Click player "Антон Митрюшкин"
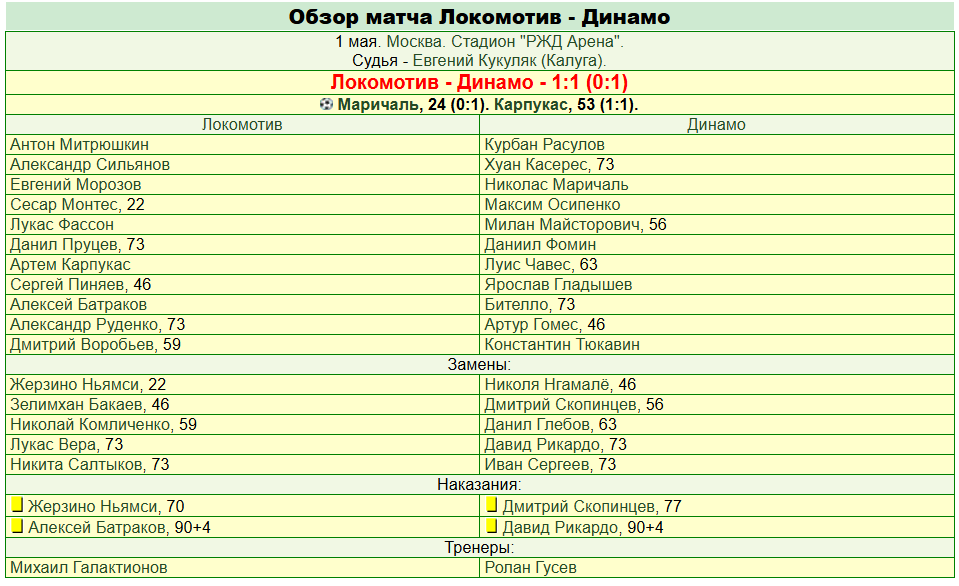 (x=80, y=144)
